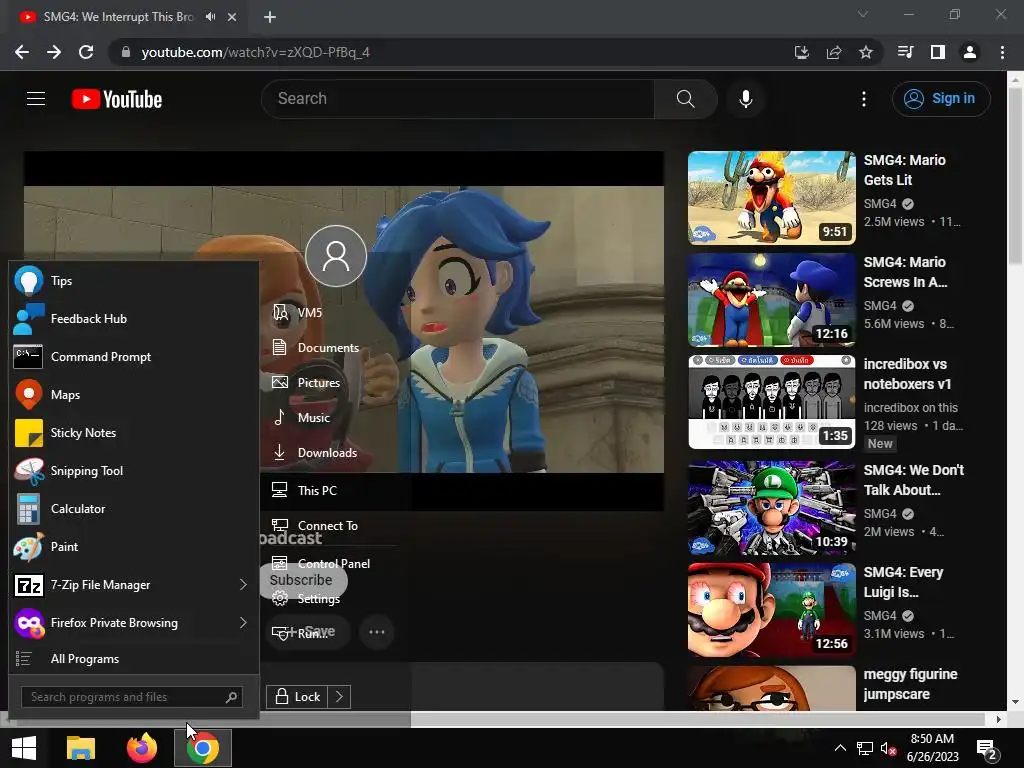Mute the tab via speaker icon
Image resolution: width=1024 pixels, height=768 pixels.
[x=210, y=16]
